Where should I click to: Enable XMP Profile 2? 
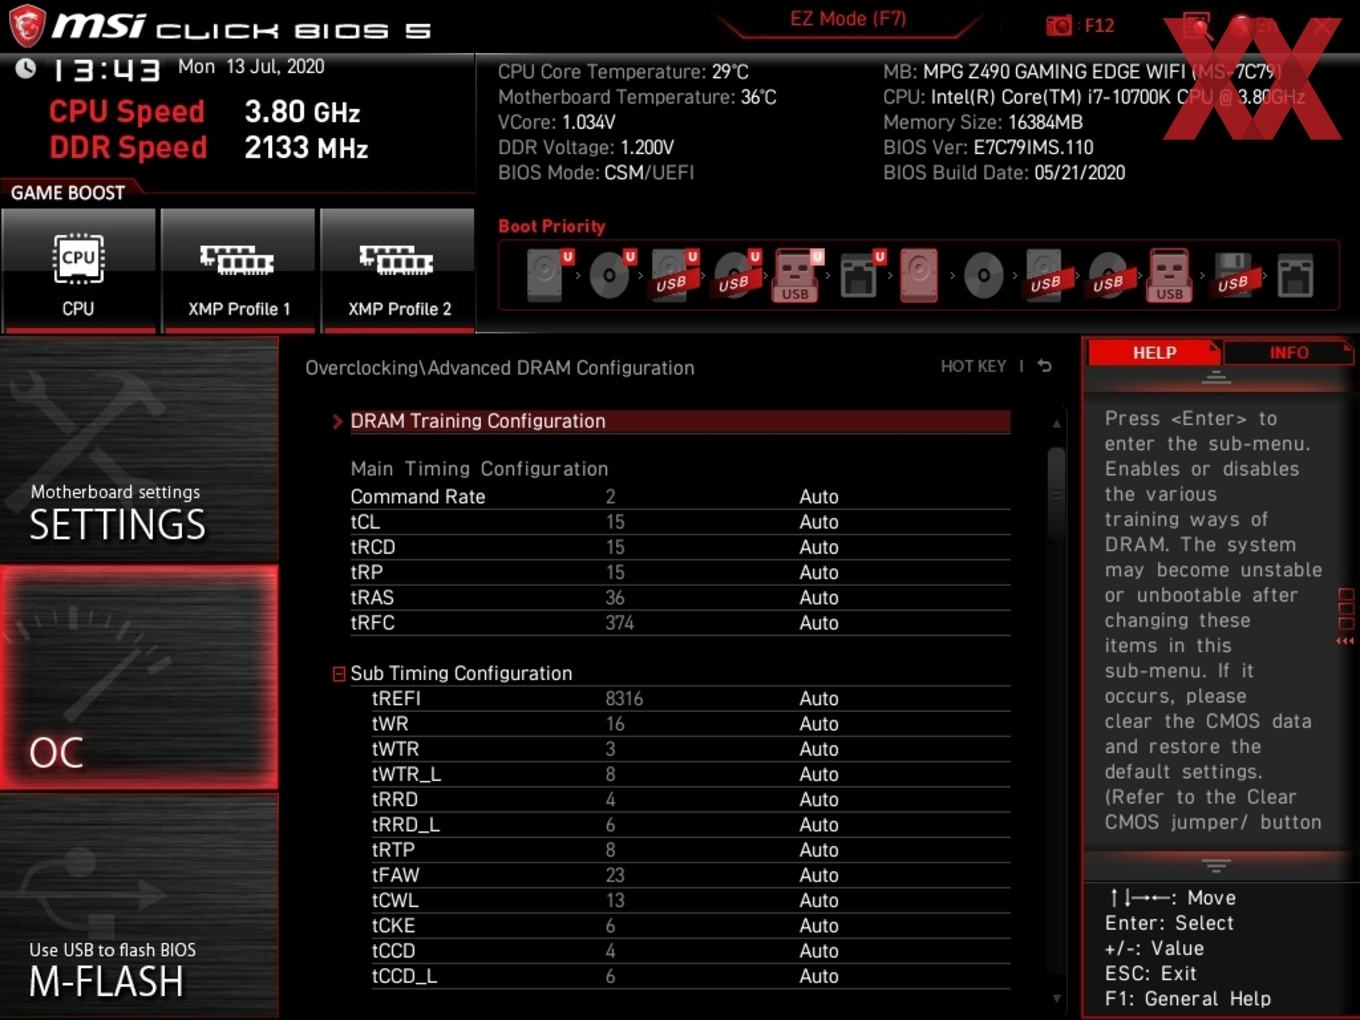(x=398, y=271)
